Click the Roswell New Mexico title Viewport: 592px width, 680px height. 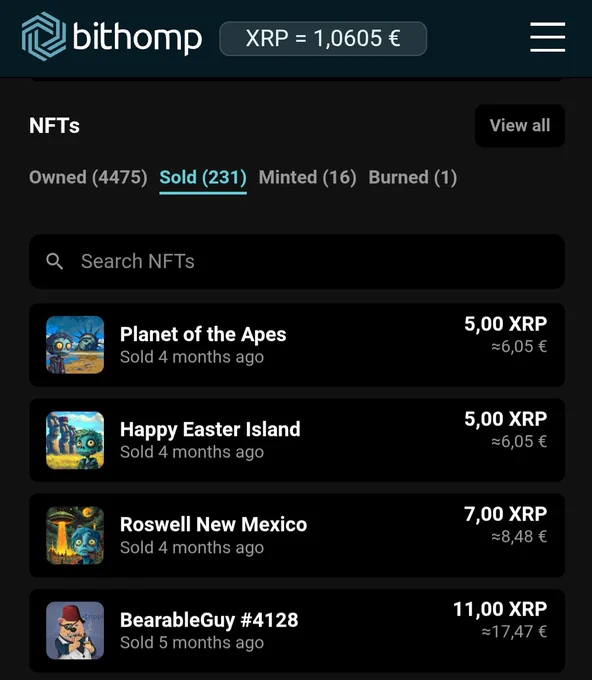(x=213, y=525)
